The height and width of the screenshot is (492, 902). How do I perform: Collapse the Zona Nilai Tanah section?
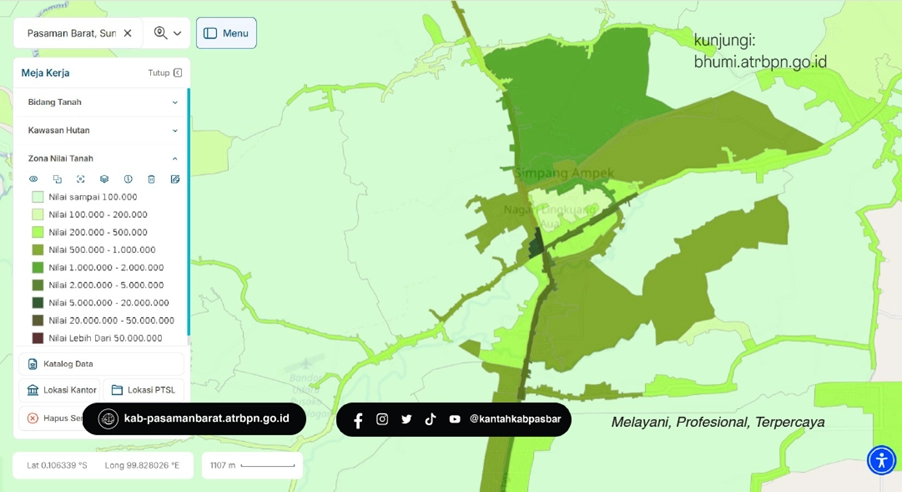[175, 158]
